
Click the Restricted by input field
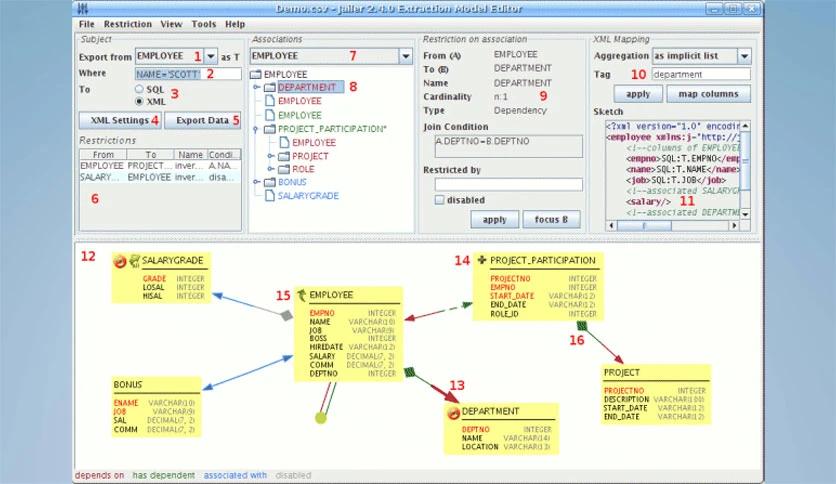pos(509,184)
